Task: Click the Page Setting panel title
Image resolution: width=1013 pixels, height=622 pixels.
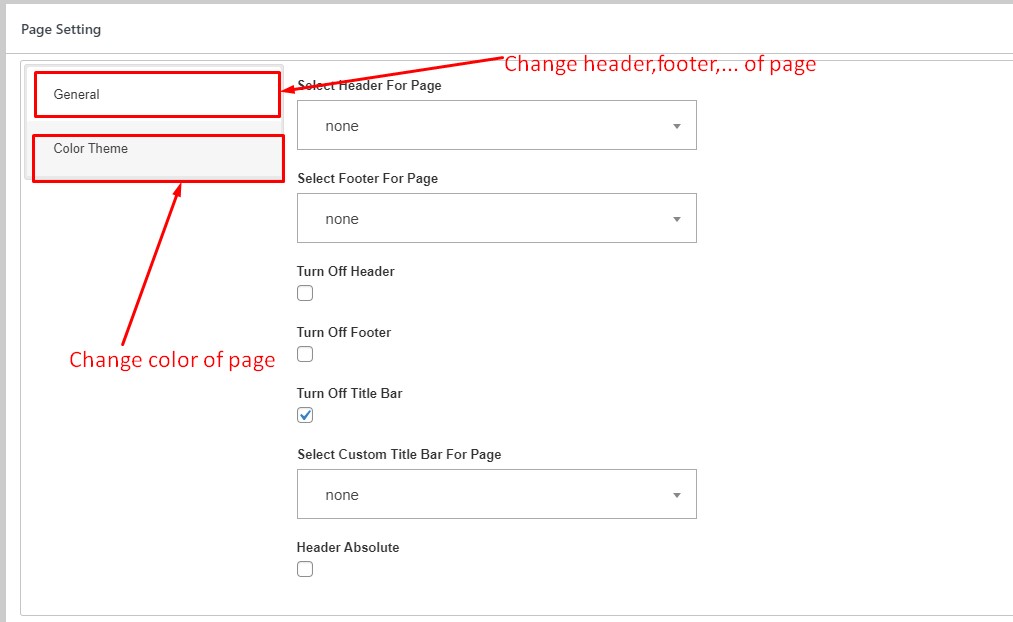Action: pos(61,30)
